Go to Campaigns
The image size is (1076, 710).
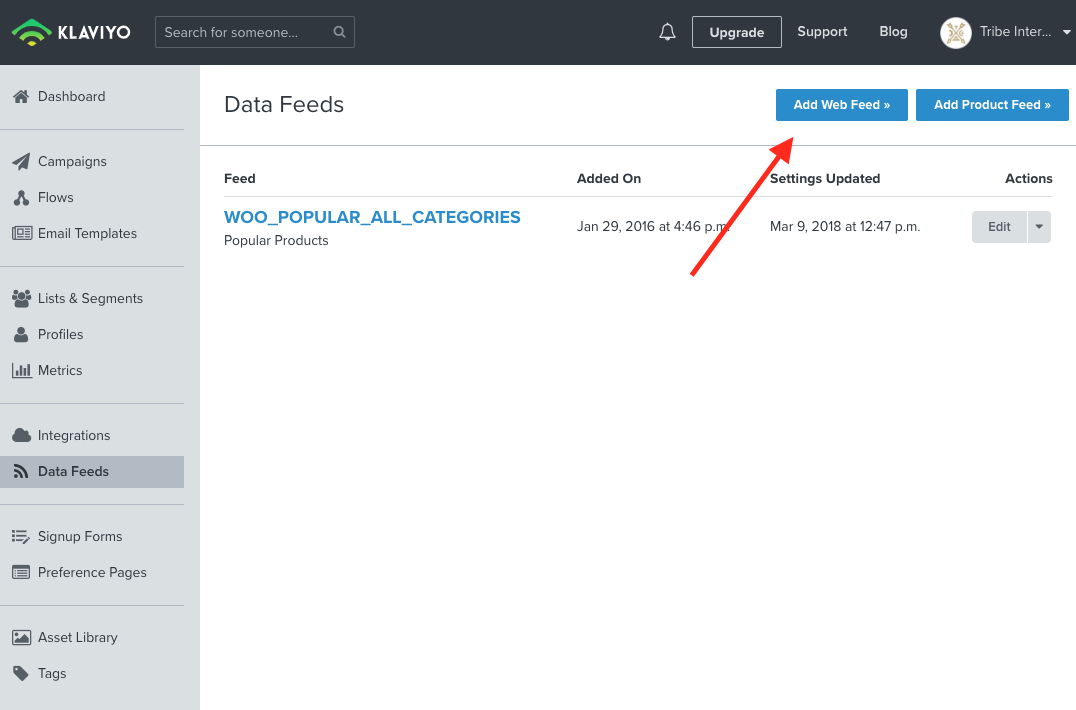coord(72,161)
